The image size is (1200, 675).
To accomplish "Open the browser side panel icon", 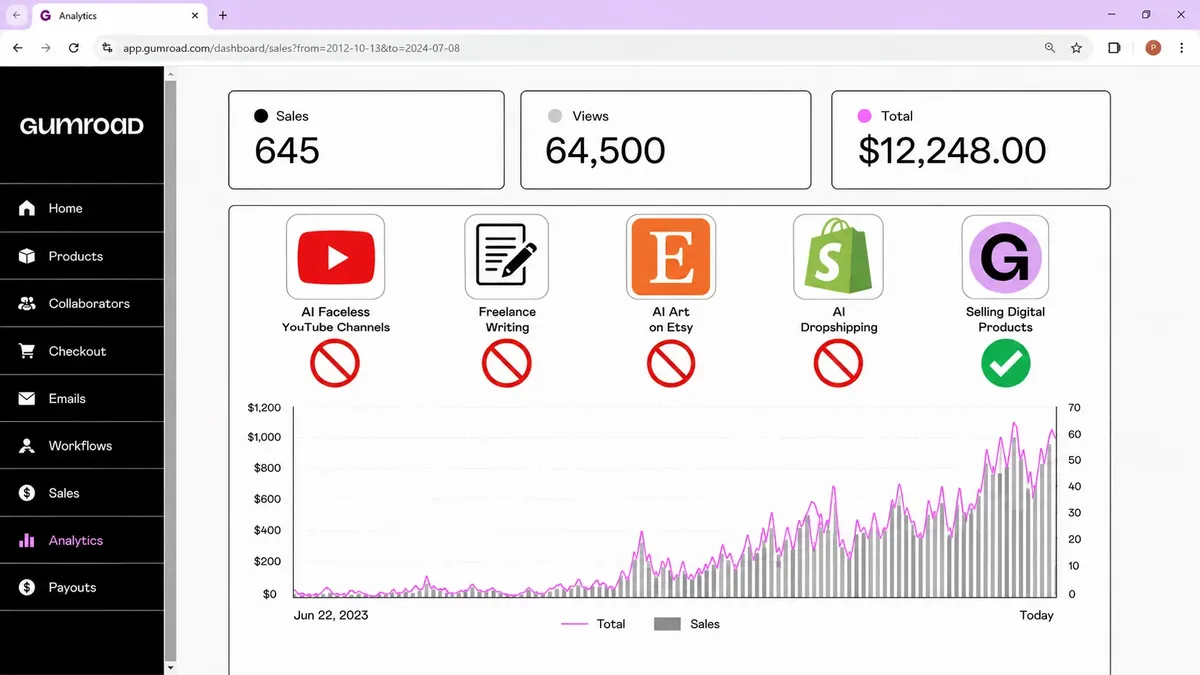I will (1114, 48).
